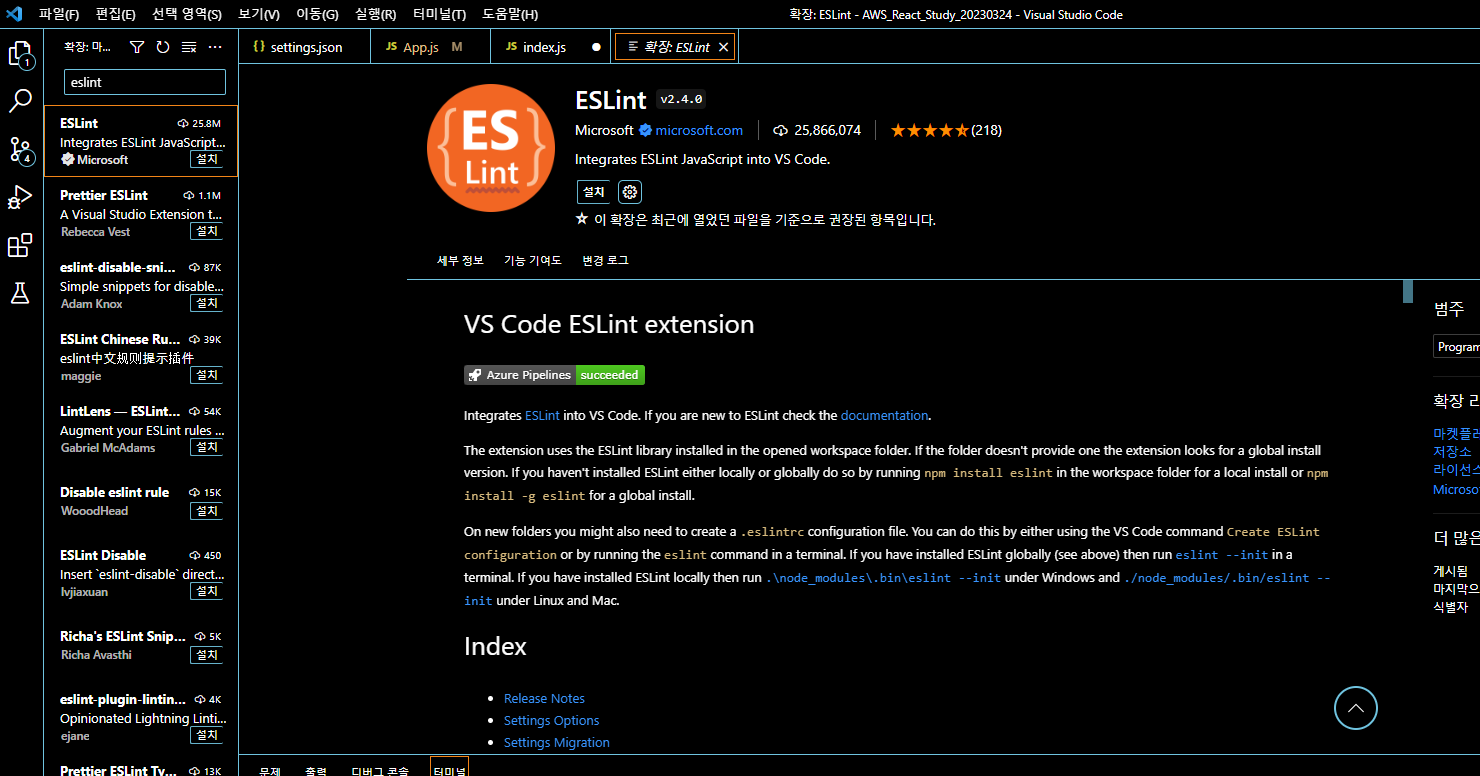The width and height of the screenshot is (1480, 776).
Task: Switch to the App.js editor tab
Action: (430, 47)
